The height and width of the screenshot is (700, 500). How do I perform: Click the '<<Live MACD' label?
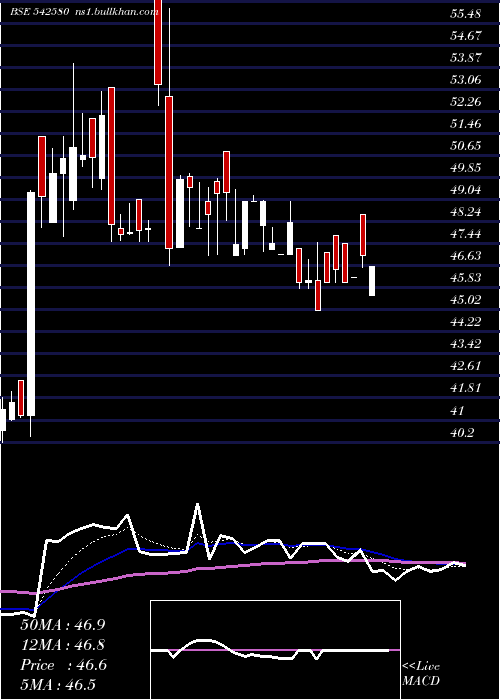pyautogui.click(x=421, y=674)
